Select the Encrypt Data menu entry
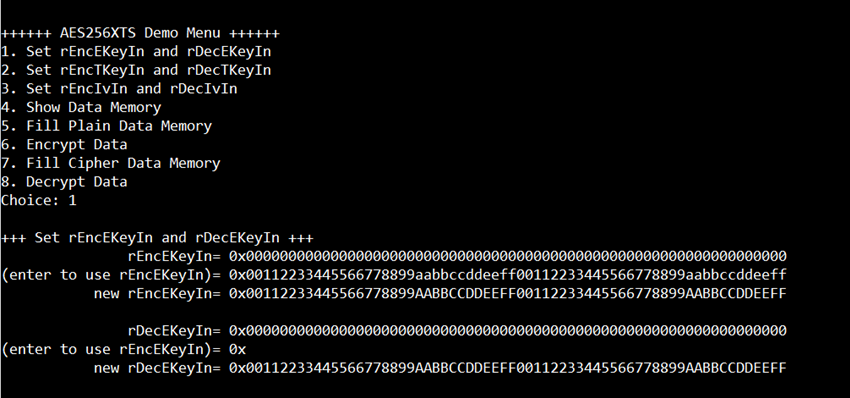850x398 pixels. pos(64,144)
